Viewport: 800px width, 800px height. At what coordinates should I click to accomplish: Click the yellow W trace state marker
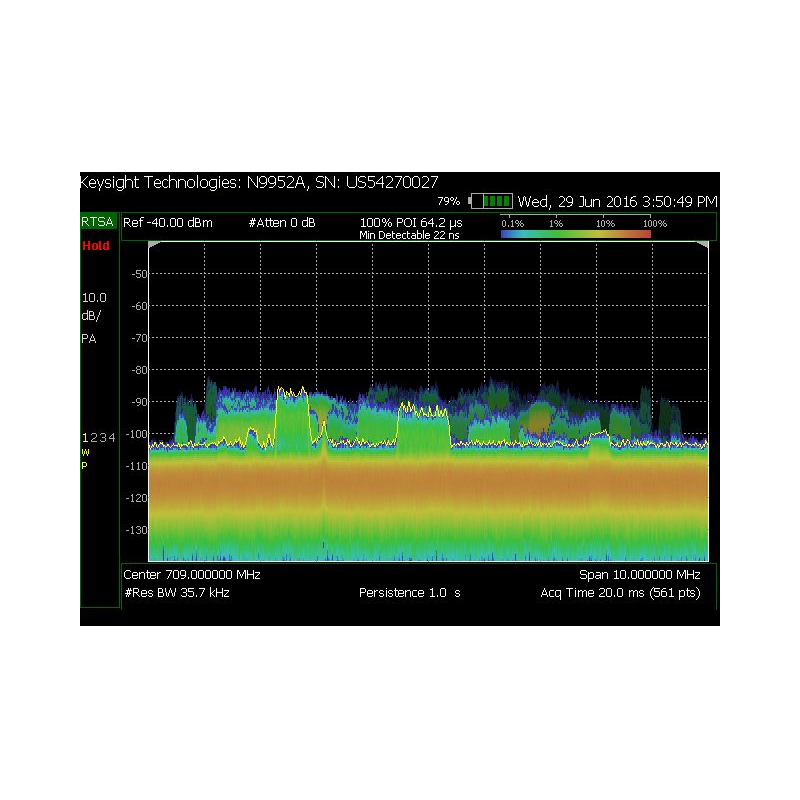click(x=85, y=453)
